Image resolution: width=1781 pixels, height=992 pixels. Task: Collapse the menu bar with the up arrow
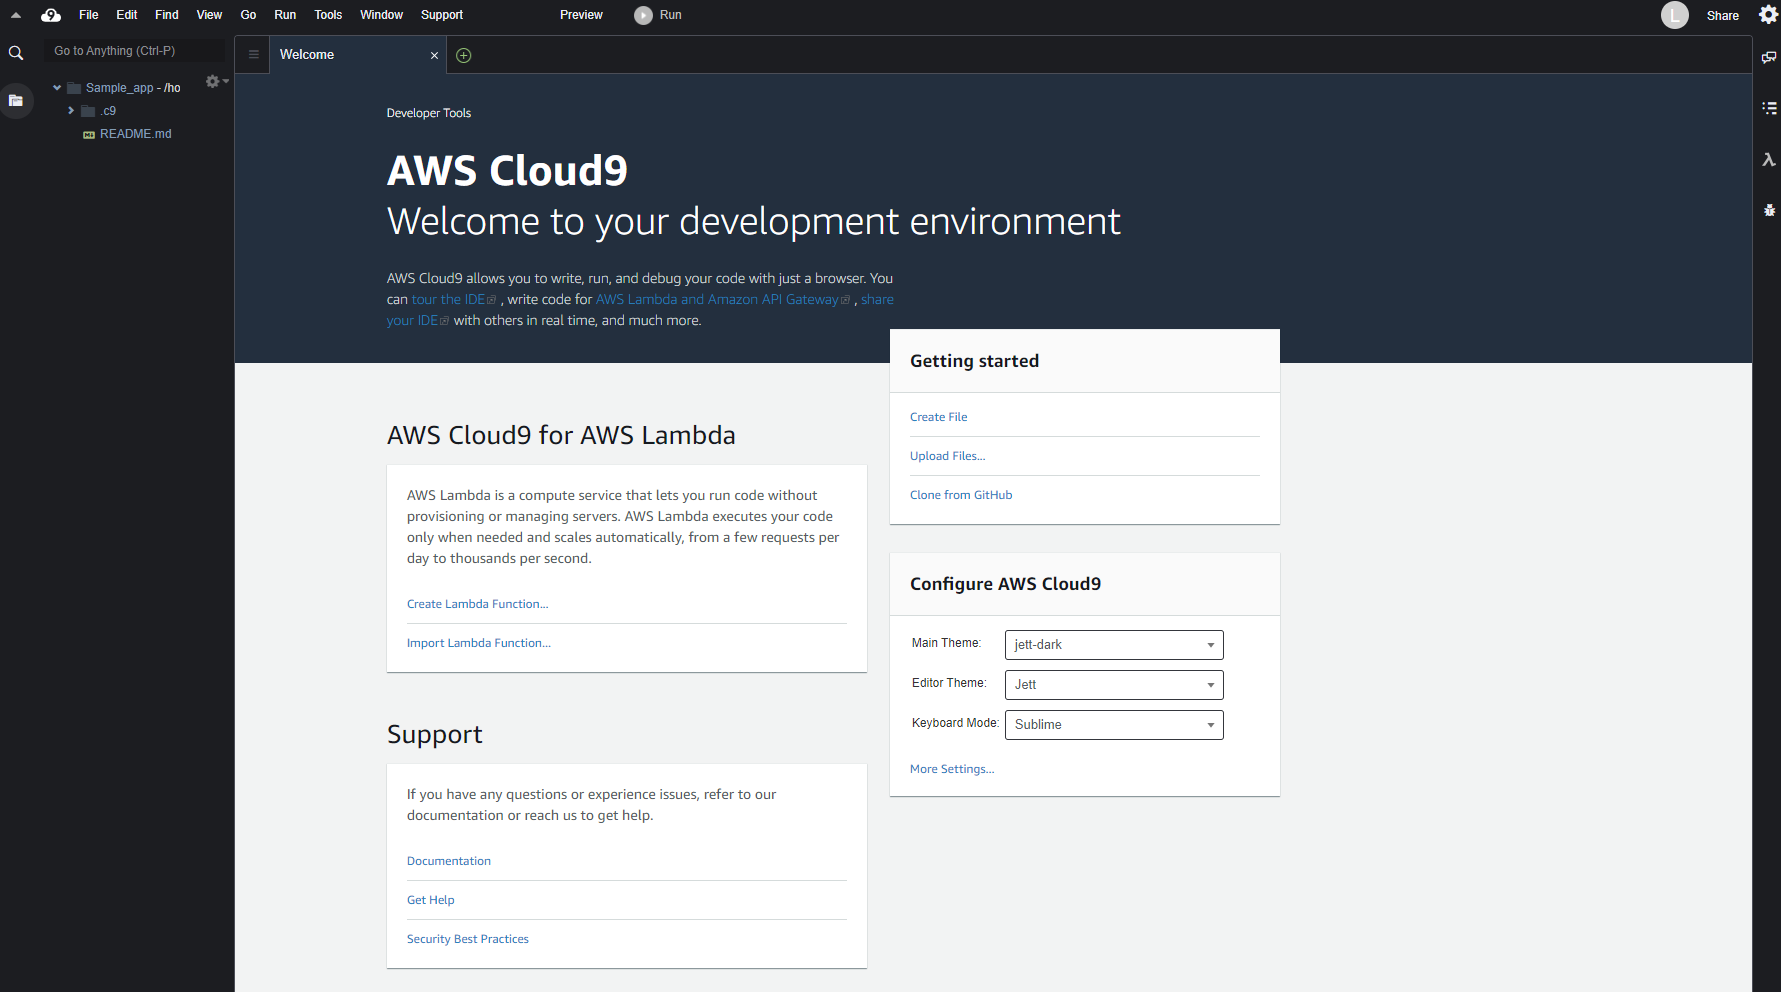point(16,15)
